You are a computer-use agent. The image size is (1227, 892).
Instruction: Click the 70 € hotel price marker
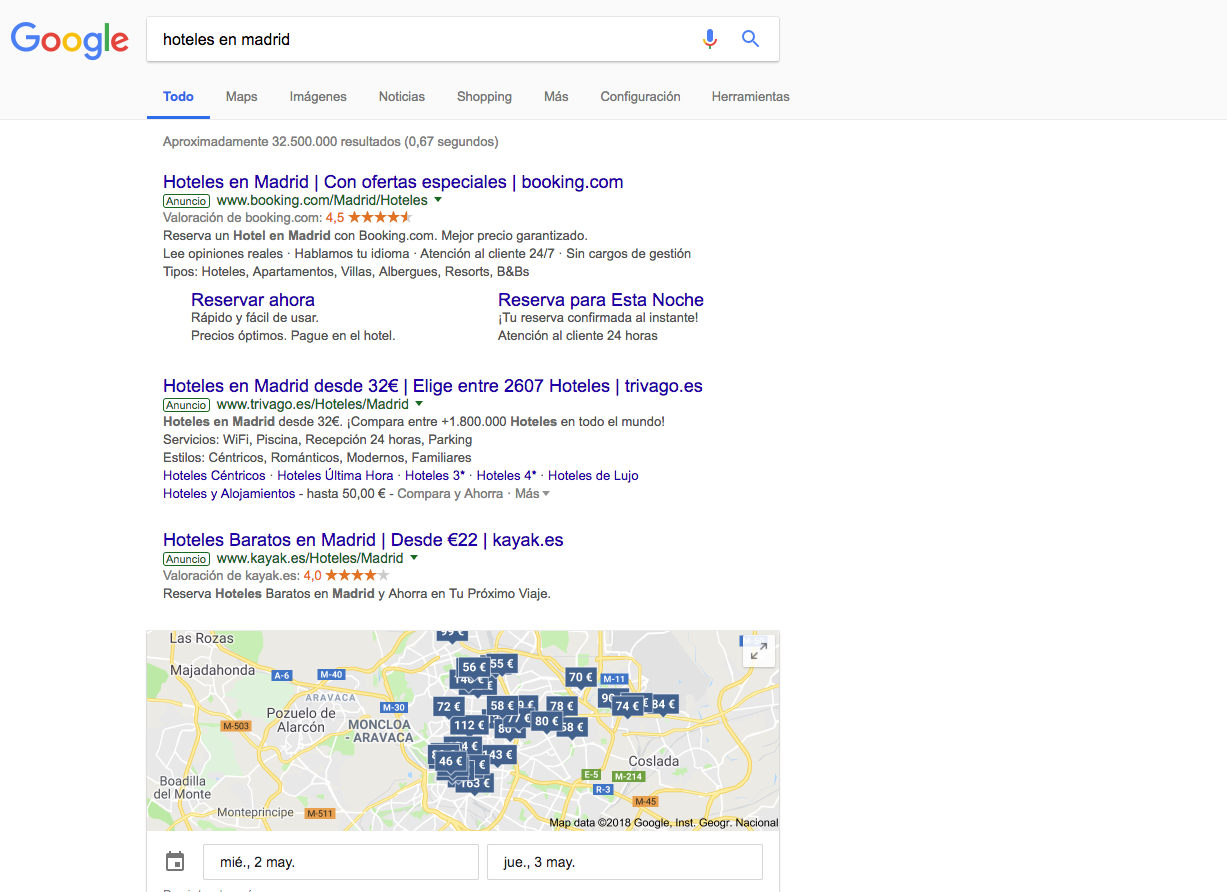coord(580,677)
